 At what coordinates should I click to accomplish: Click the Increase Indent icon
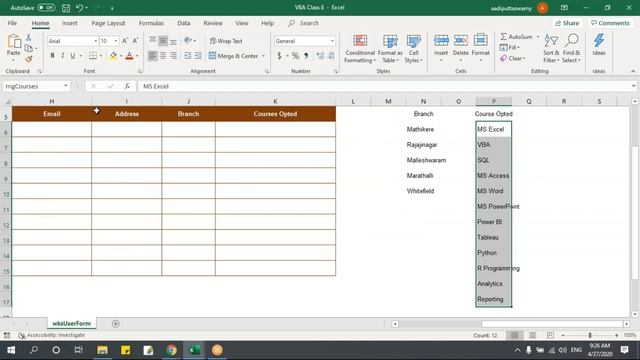(198, 56)
